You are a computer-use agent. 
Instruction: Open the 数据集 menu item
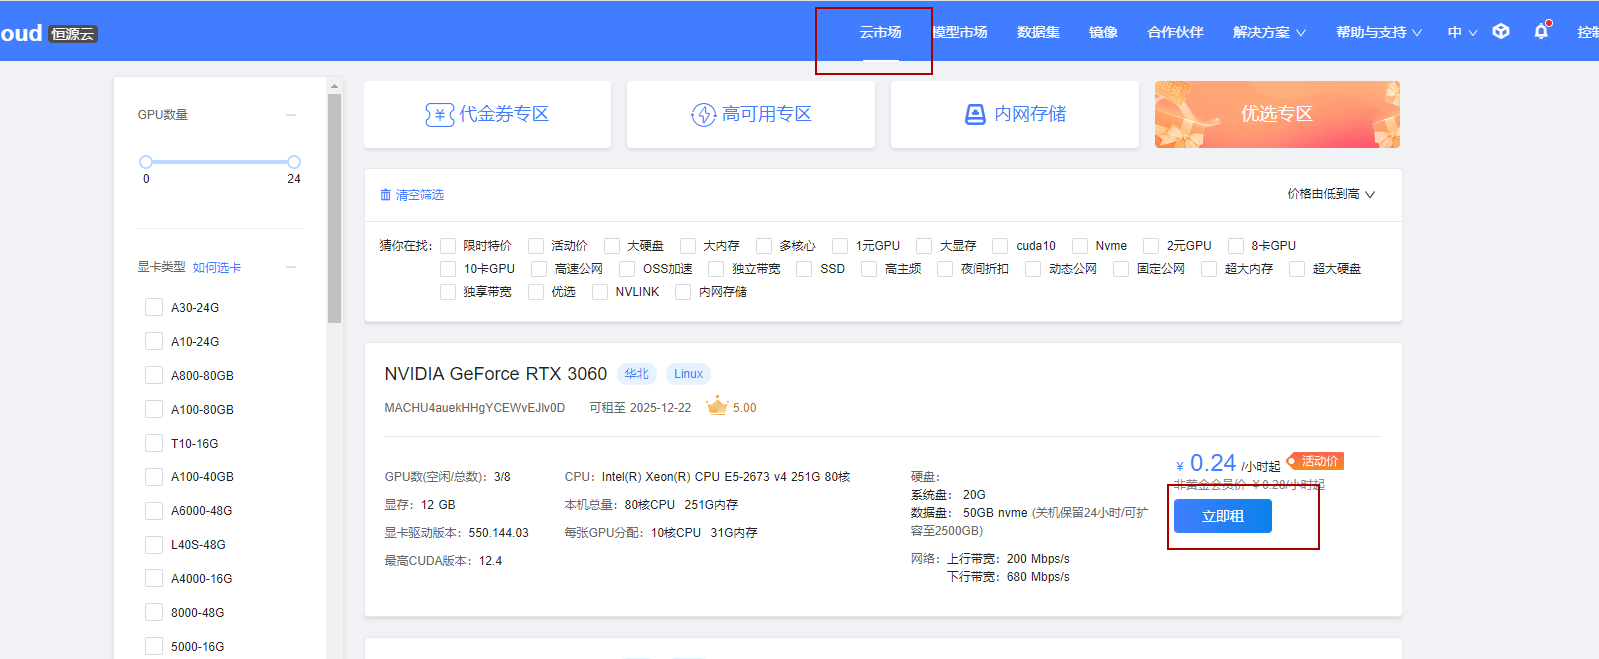tap(1038, 32)
